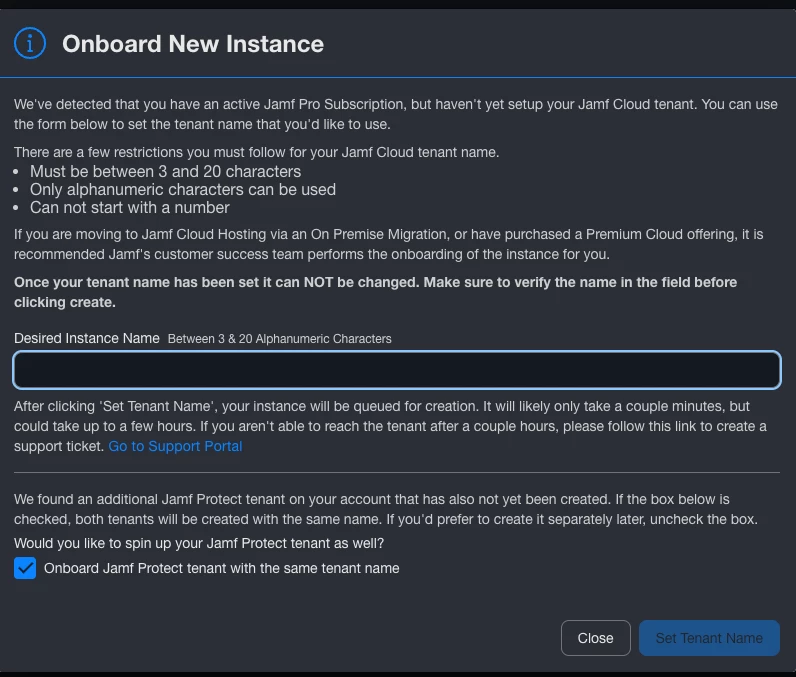Click 'Only alphanumeric characters can be used' text
796x677 pixels.
pos(183,189)
